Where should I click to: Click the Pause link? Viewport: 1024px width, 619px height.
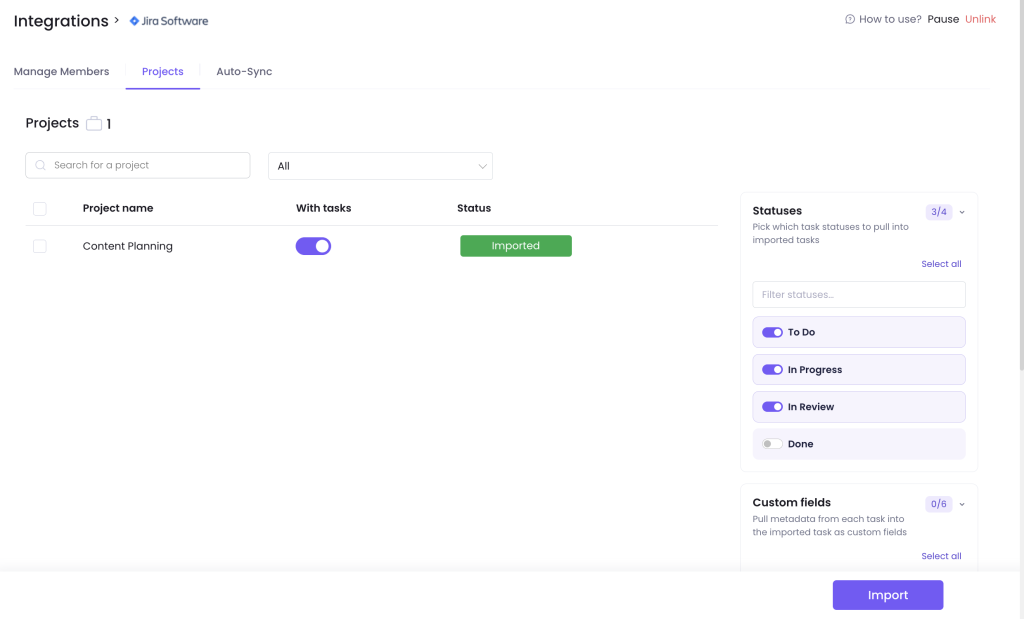943,20
